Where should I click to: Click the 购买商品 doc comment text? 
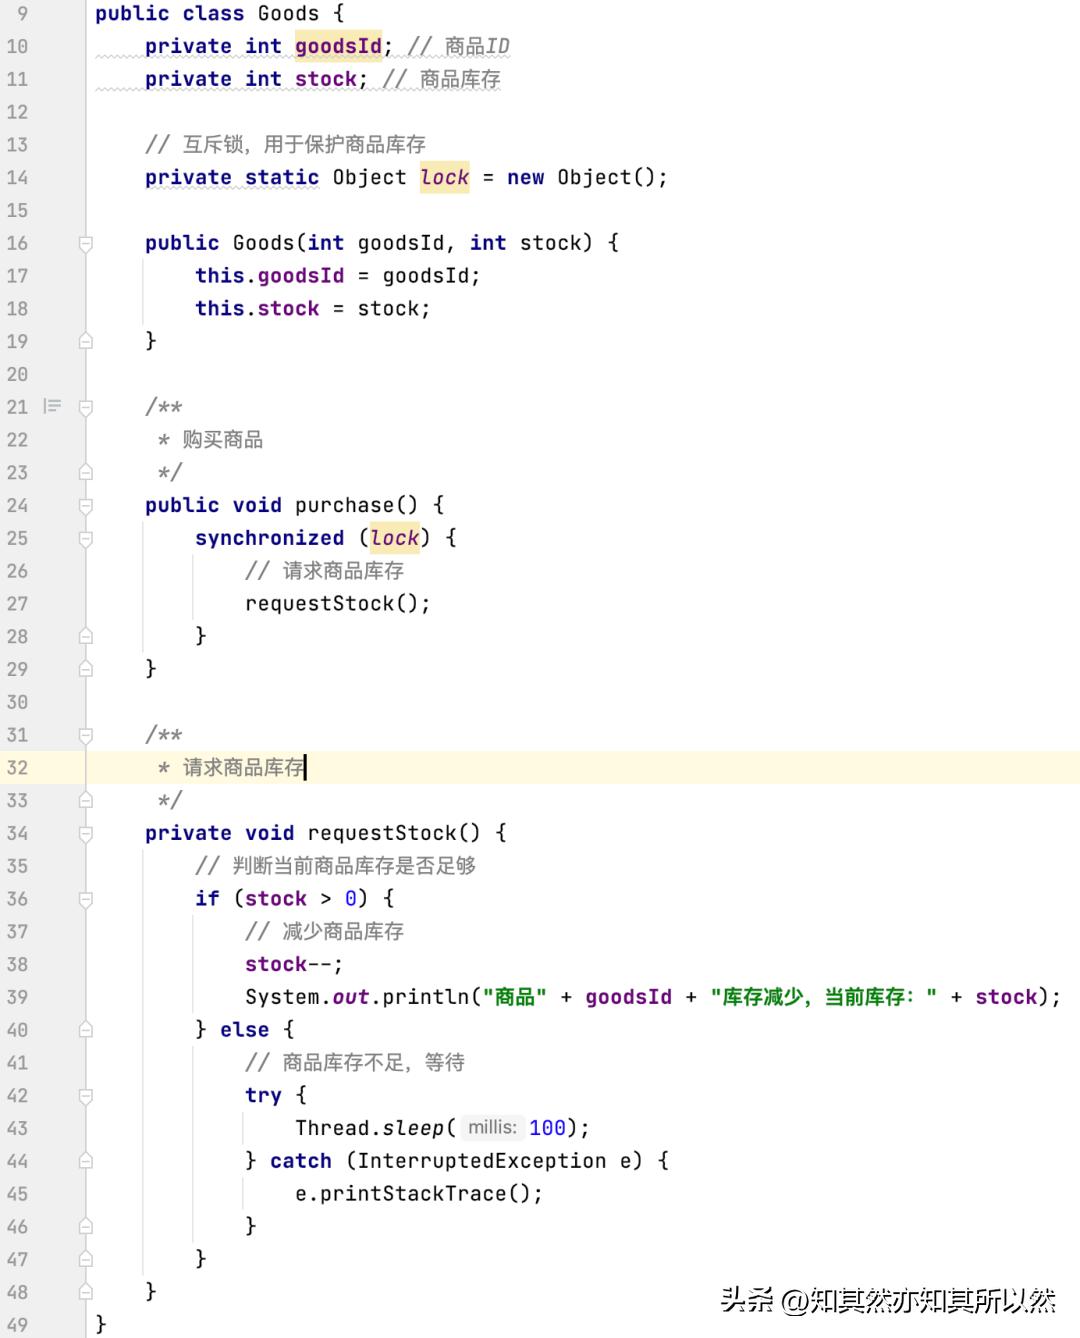(x=223, y=440)
